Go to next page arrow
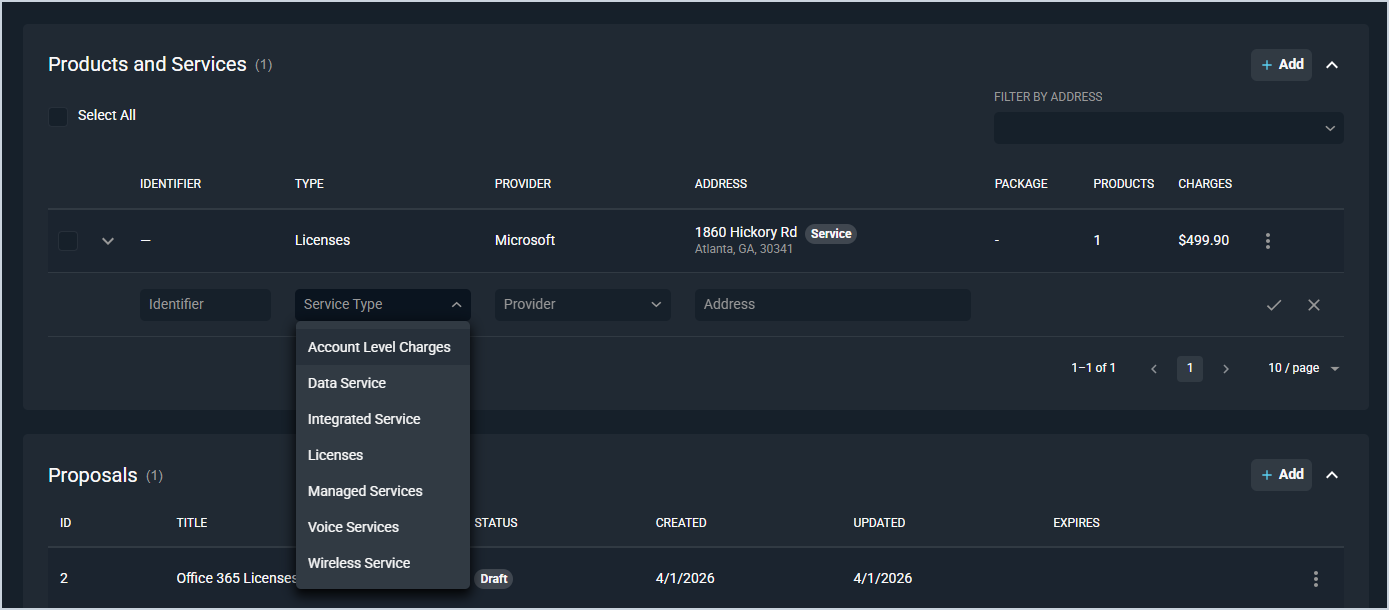Image resolution: width=1389 pixels, height=610 pixels. tap(1226, 369)
